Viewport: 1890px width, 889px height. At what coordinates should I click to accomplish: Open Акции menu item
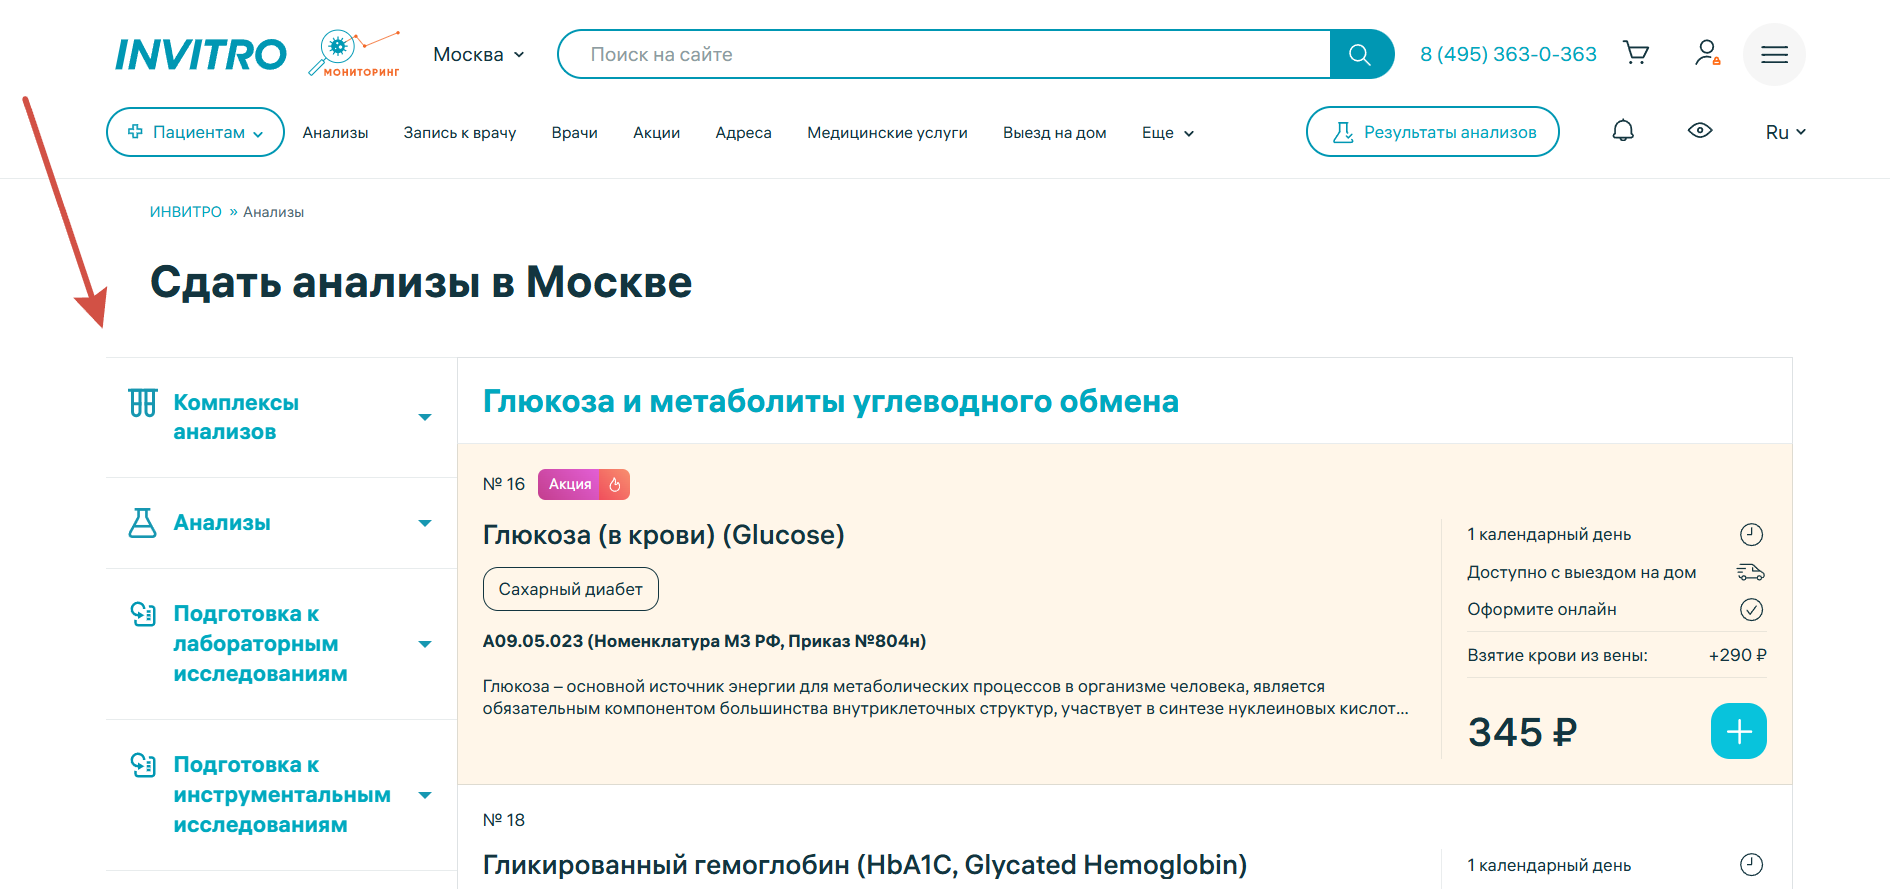click(656, 133)
